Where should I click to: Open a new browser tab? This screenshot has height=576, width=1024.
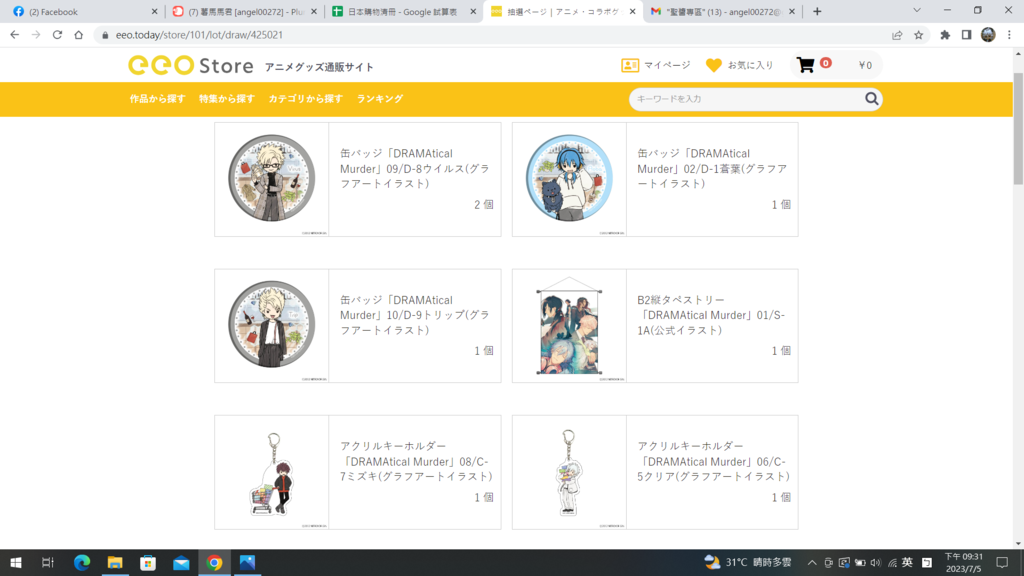(817, 11)
